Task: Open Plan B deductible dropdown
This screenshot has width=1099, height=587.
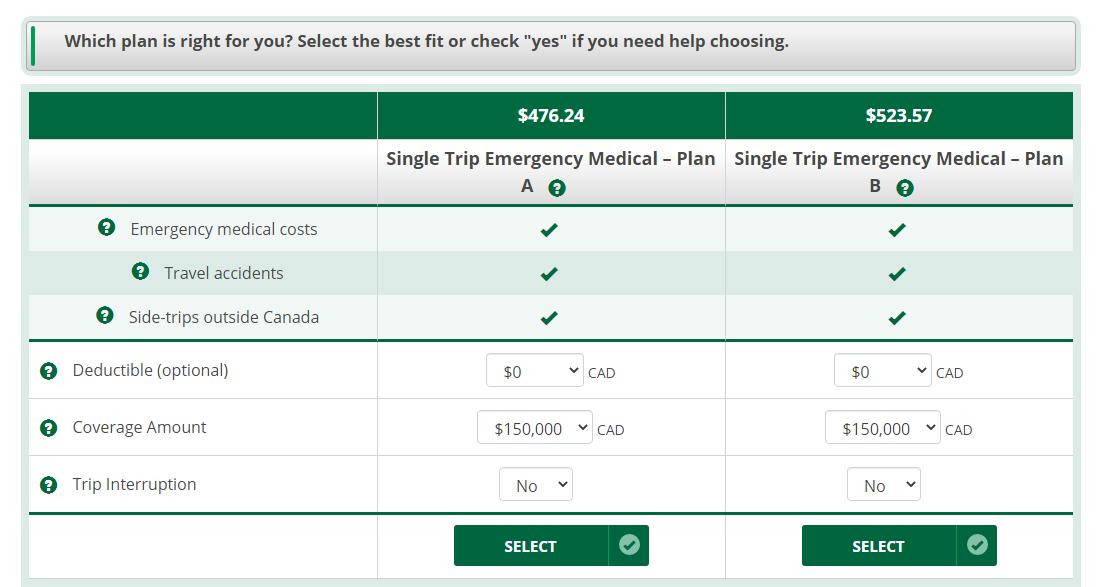Action: [882, 371]
